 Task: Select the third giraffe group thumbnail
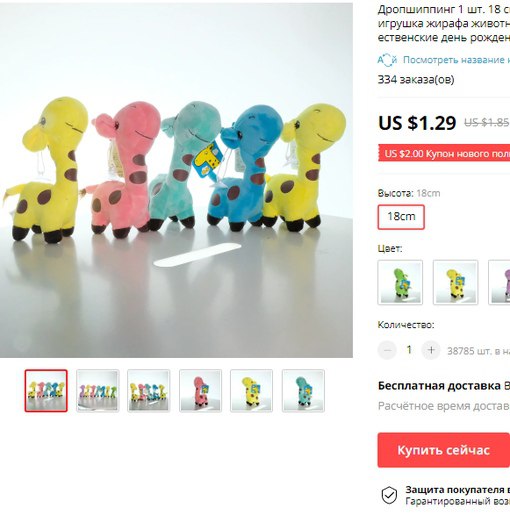(x=149, y=391)
